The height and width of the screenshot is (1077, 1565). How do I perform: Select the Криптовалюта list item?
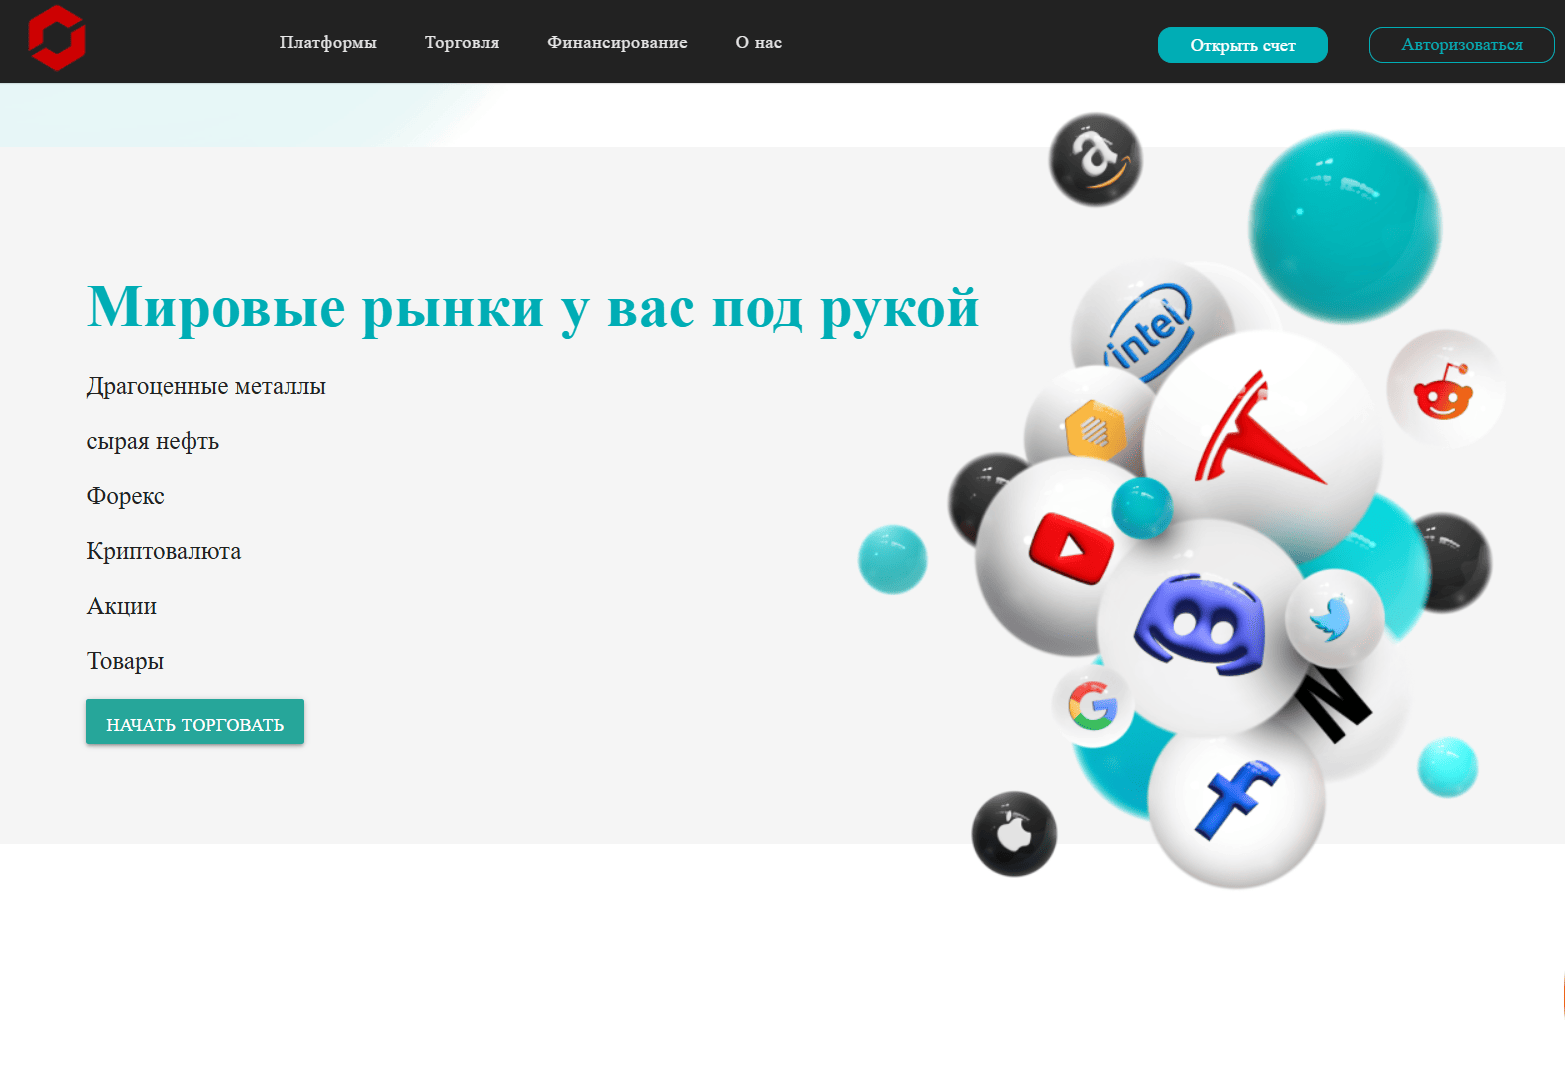163,551
